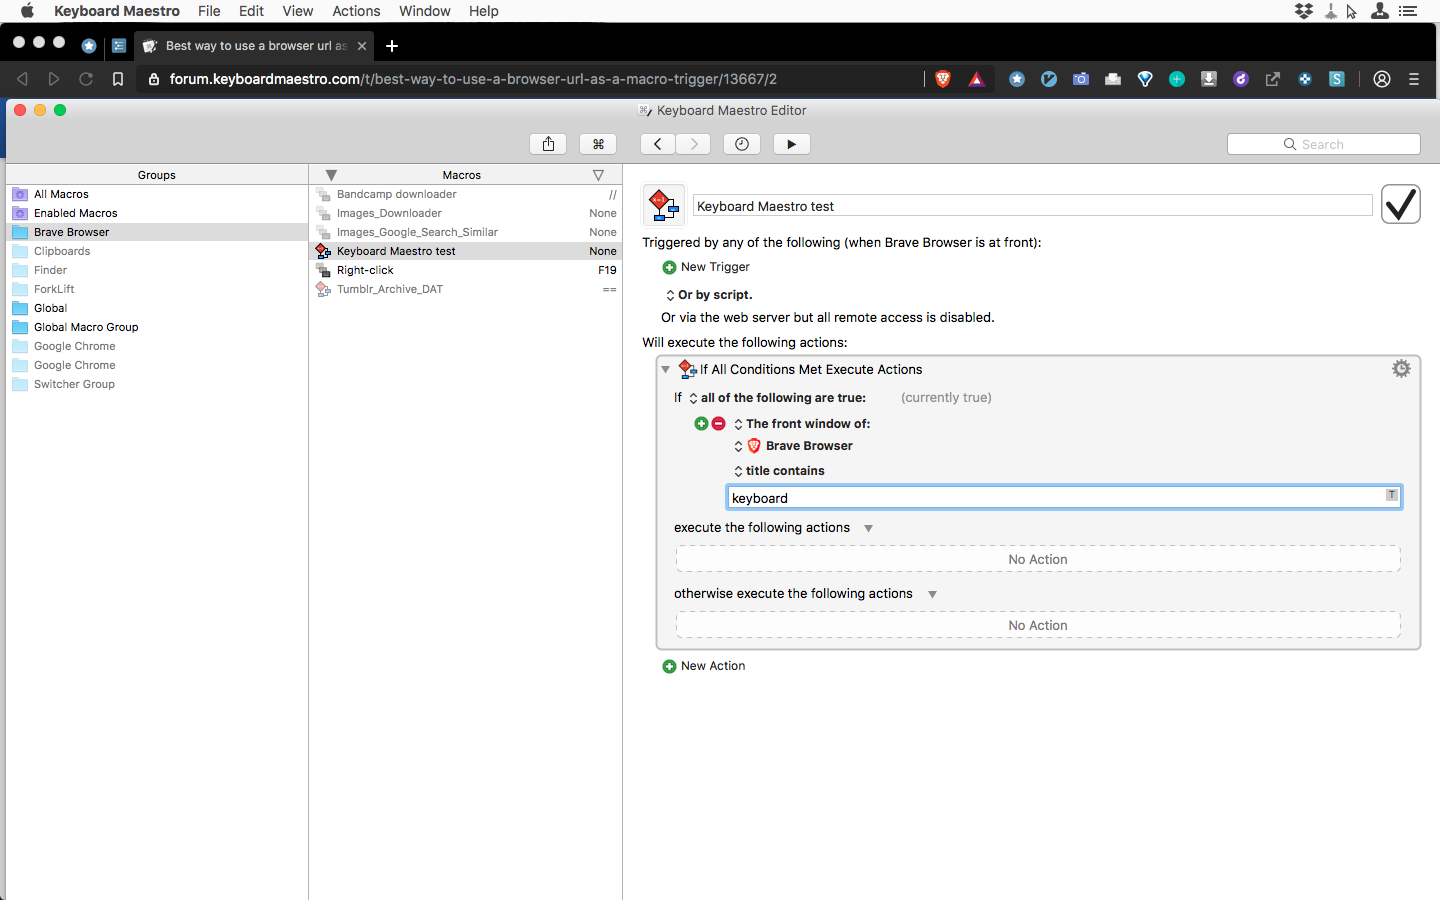
Task: Change the 'title contains' popup
Action: 779,471
